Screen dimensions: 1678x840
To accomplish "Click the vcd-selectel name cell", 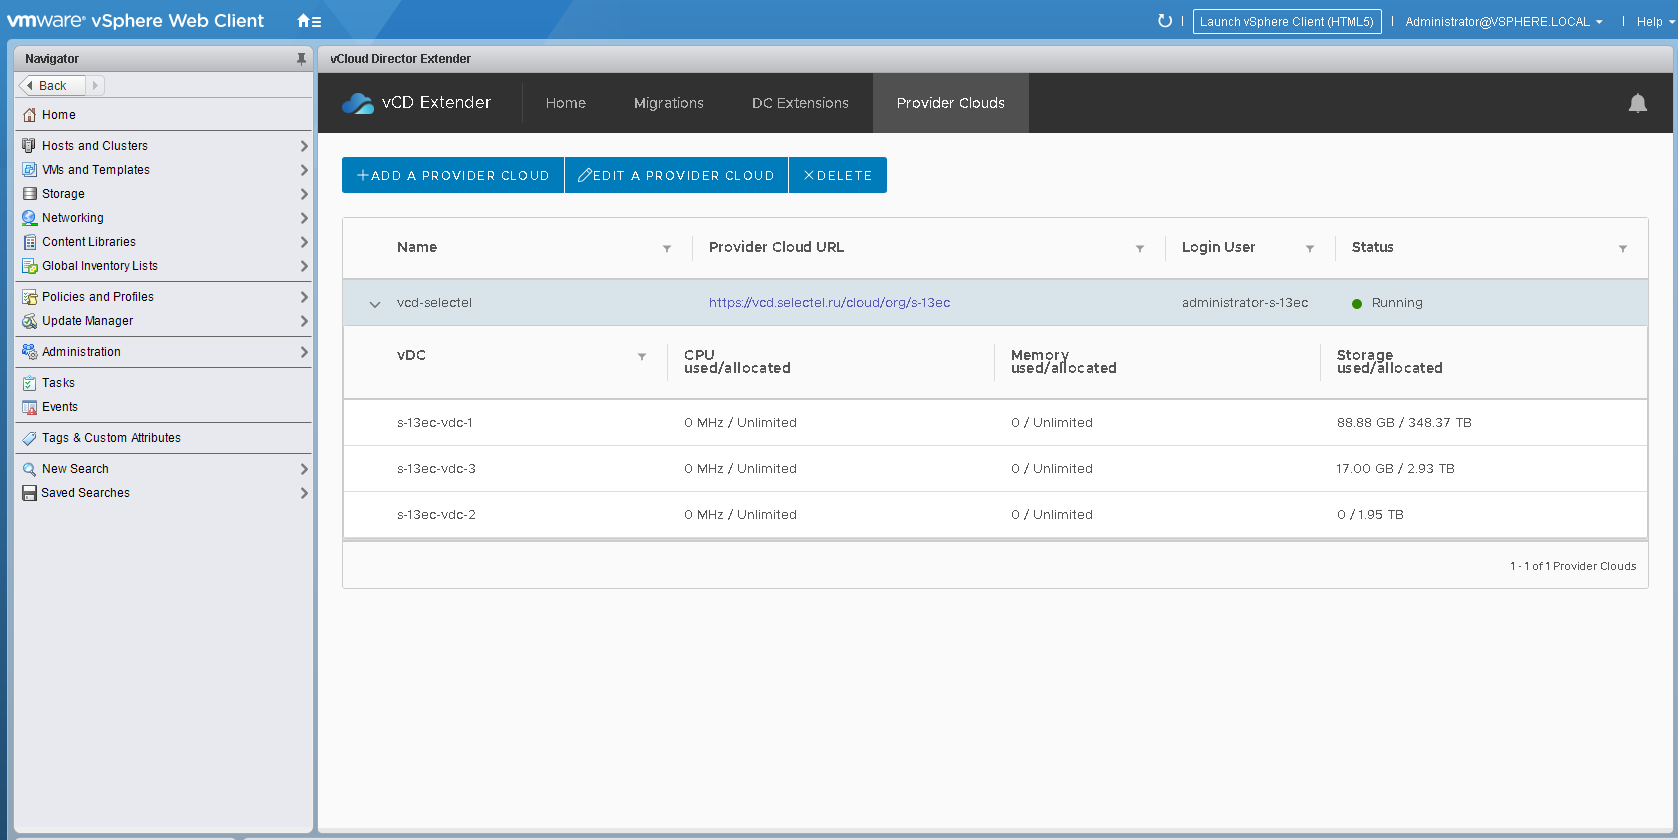I will pos(434,303).
